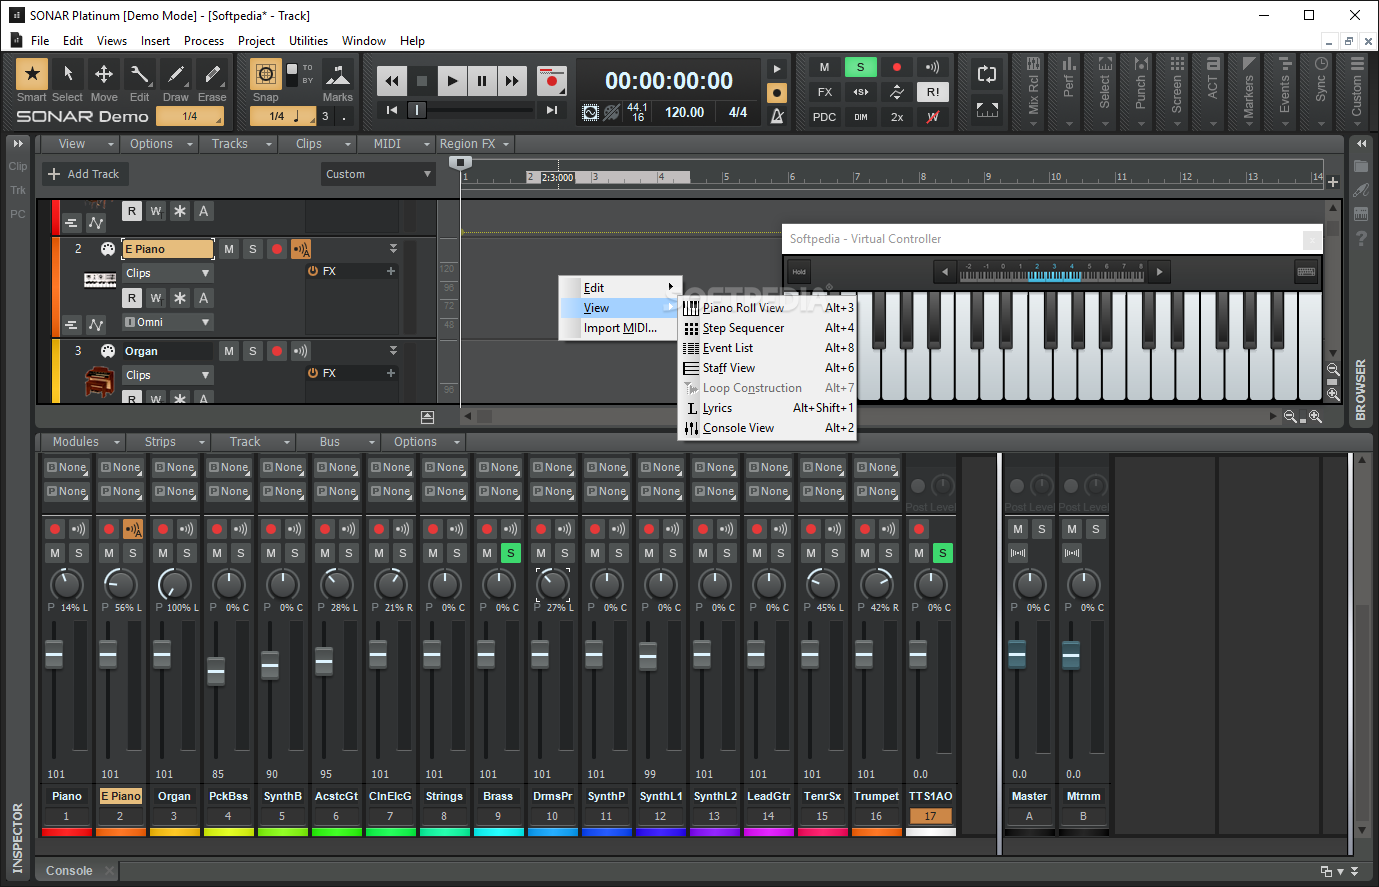This screenshot has height=887, width=1379.
Task: Open the E Piano Omni channel dropdown
Action: [168, 322]
